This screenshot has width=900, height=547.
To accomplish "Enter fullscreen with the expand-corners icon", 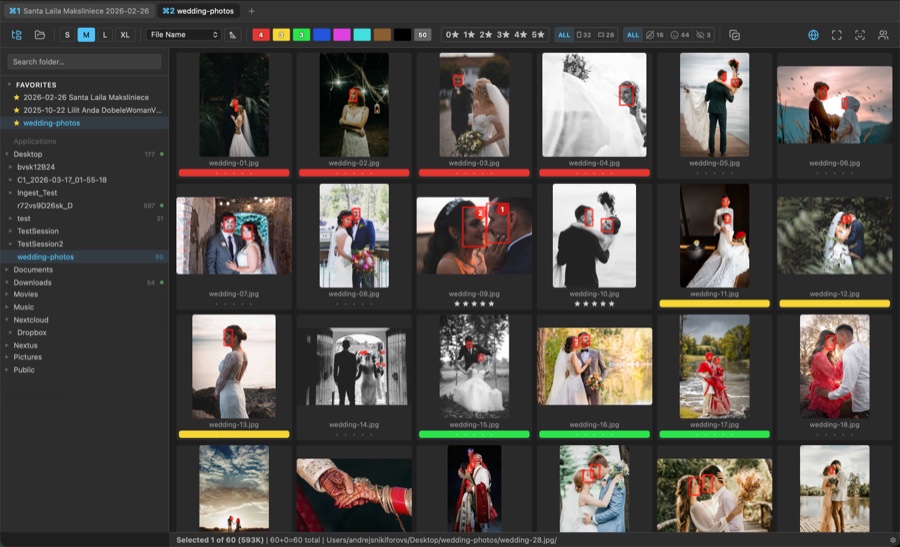I will pos(837,35).
